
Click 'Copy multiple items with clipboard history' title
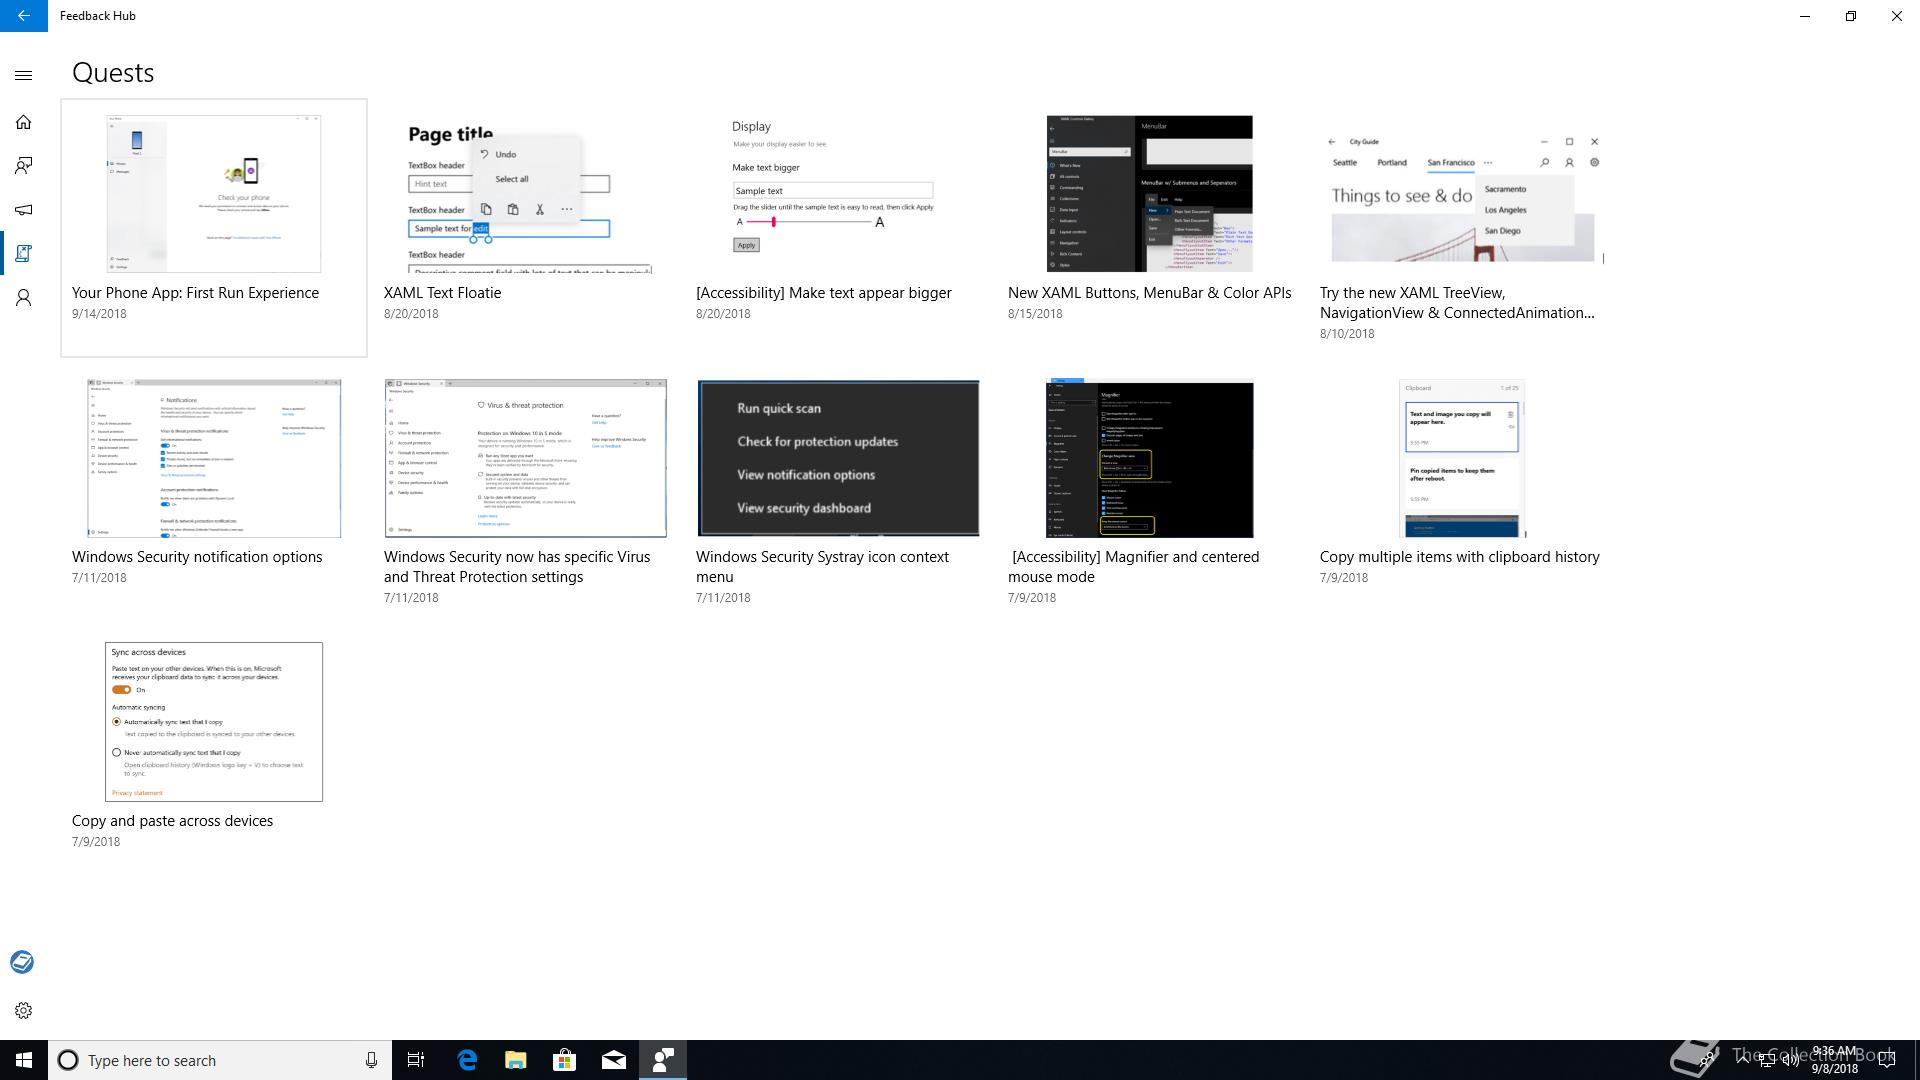(x=1459, y=557)
